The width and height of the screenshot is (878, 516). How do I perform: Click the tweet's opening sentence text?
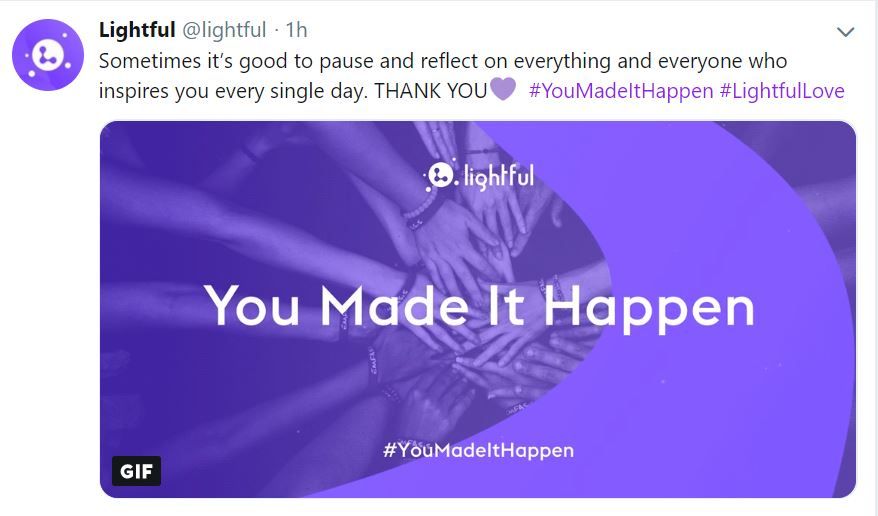[x=443, y=61]
